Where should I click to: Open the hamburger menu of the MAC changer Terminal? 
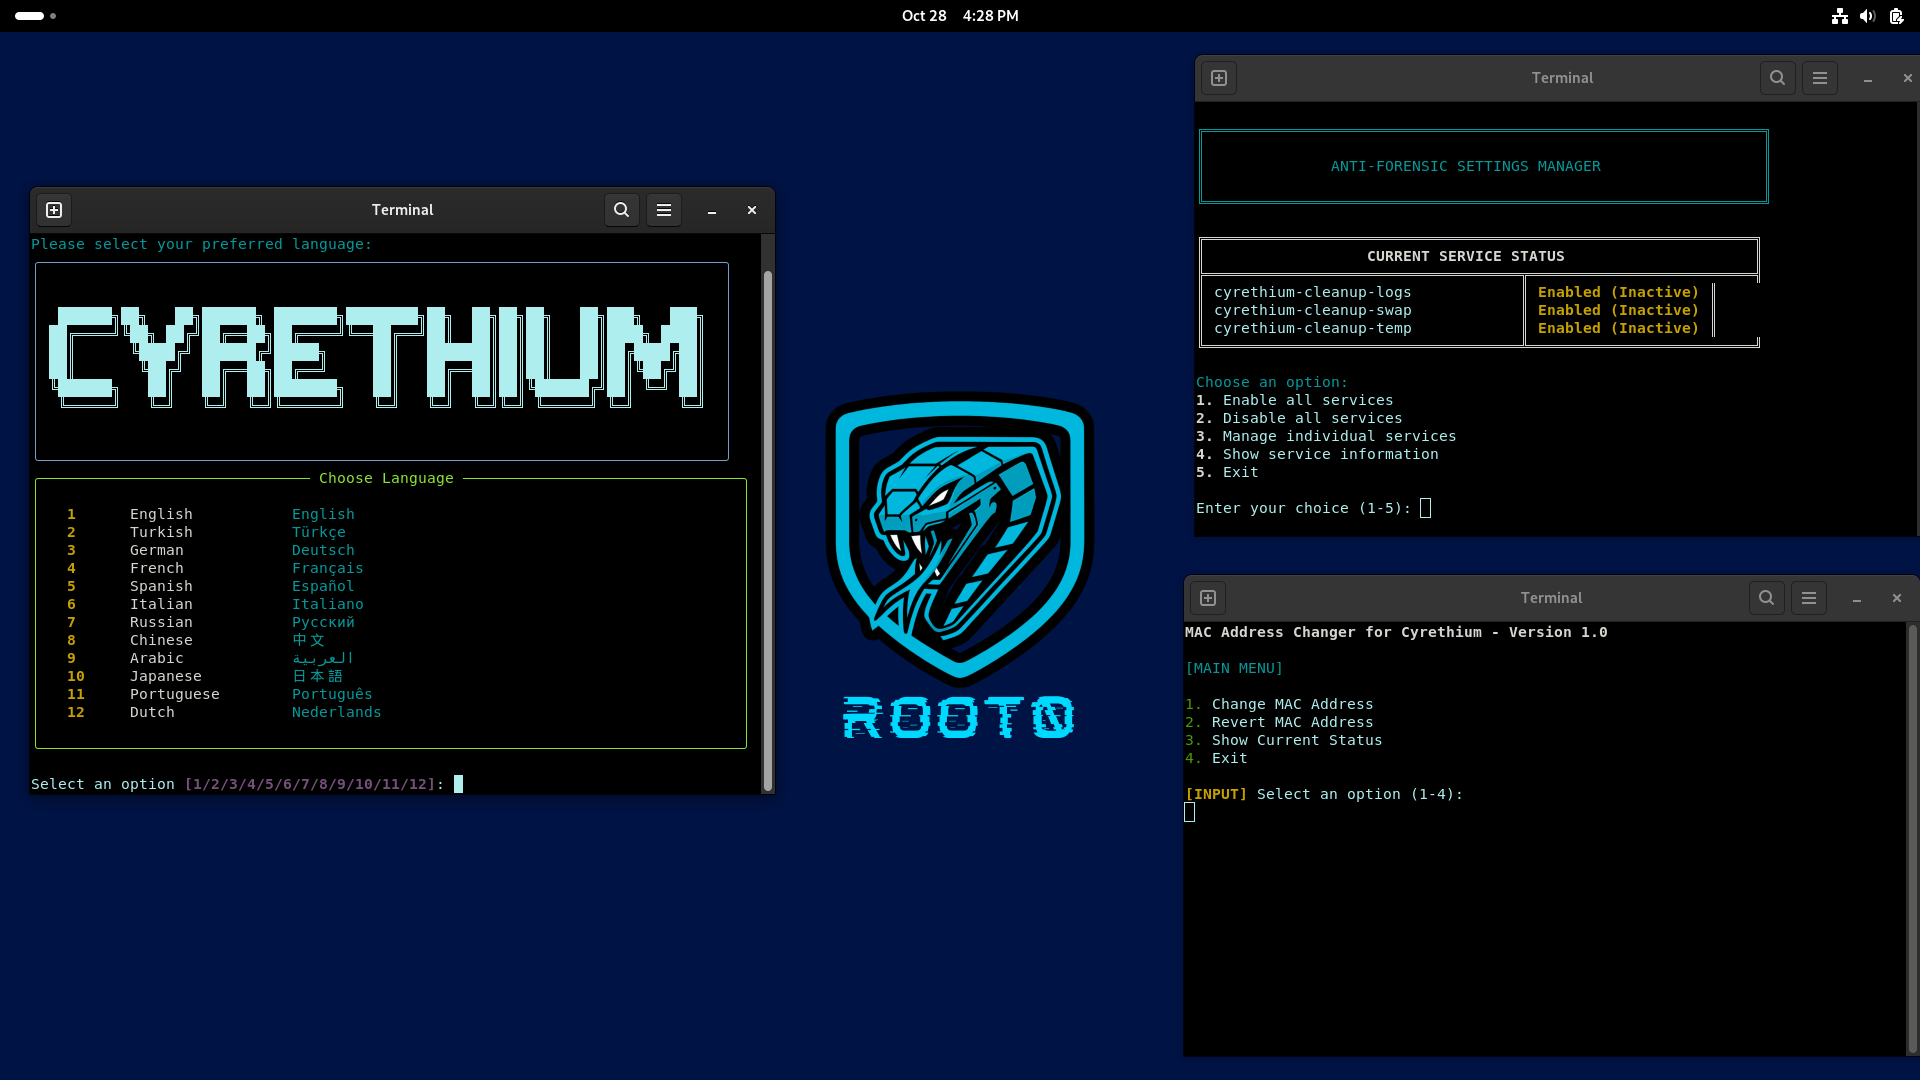pos(1808,597)
